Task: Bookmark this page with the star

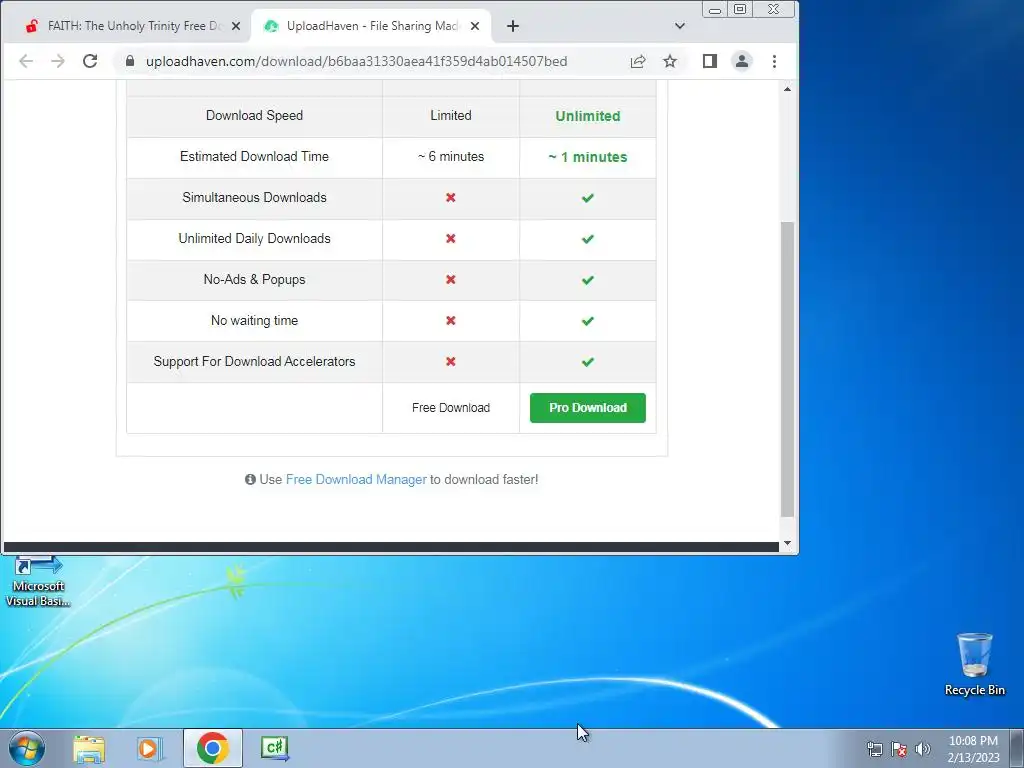Action: point(670,61)
